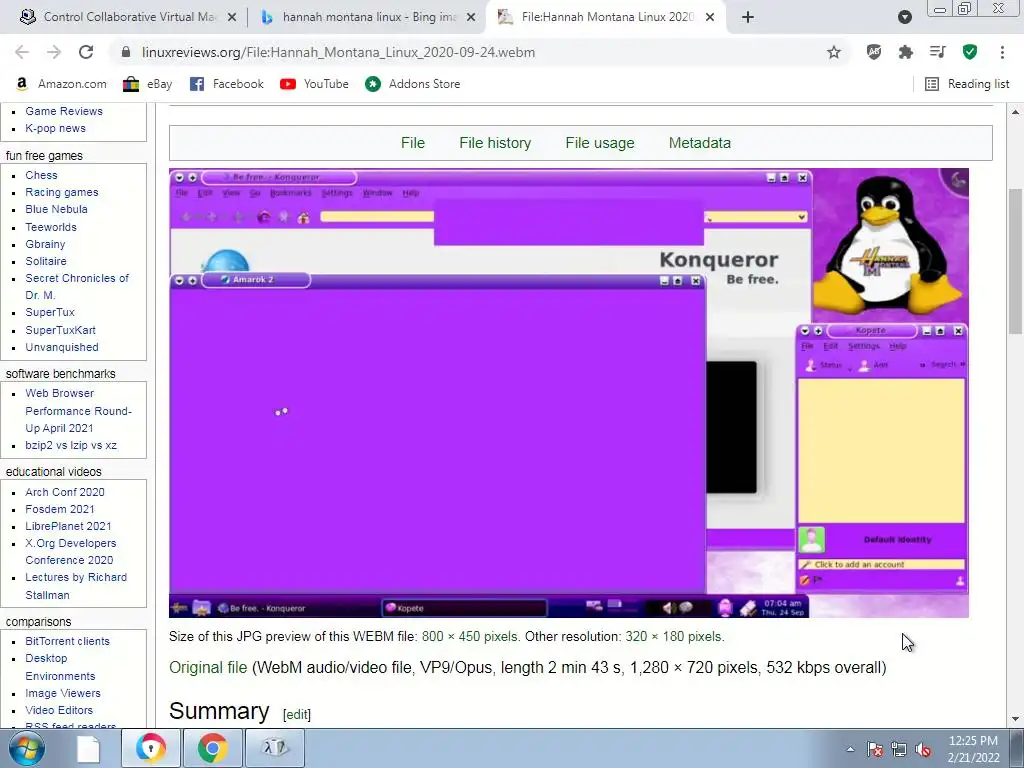Click the Hannah Montana Linux video preview
1024x768 pixels.
click(x=569, y=392)
